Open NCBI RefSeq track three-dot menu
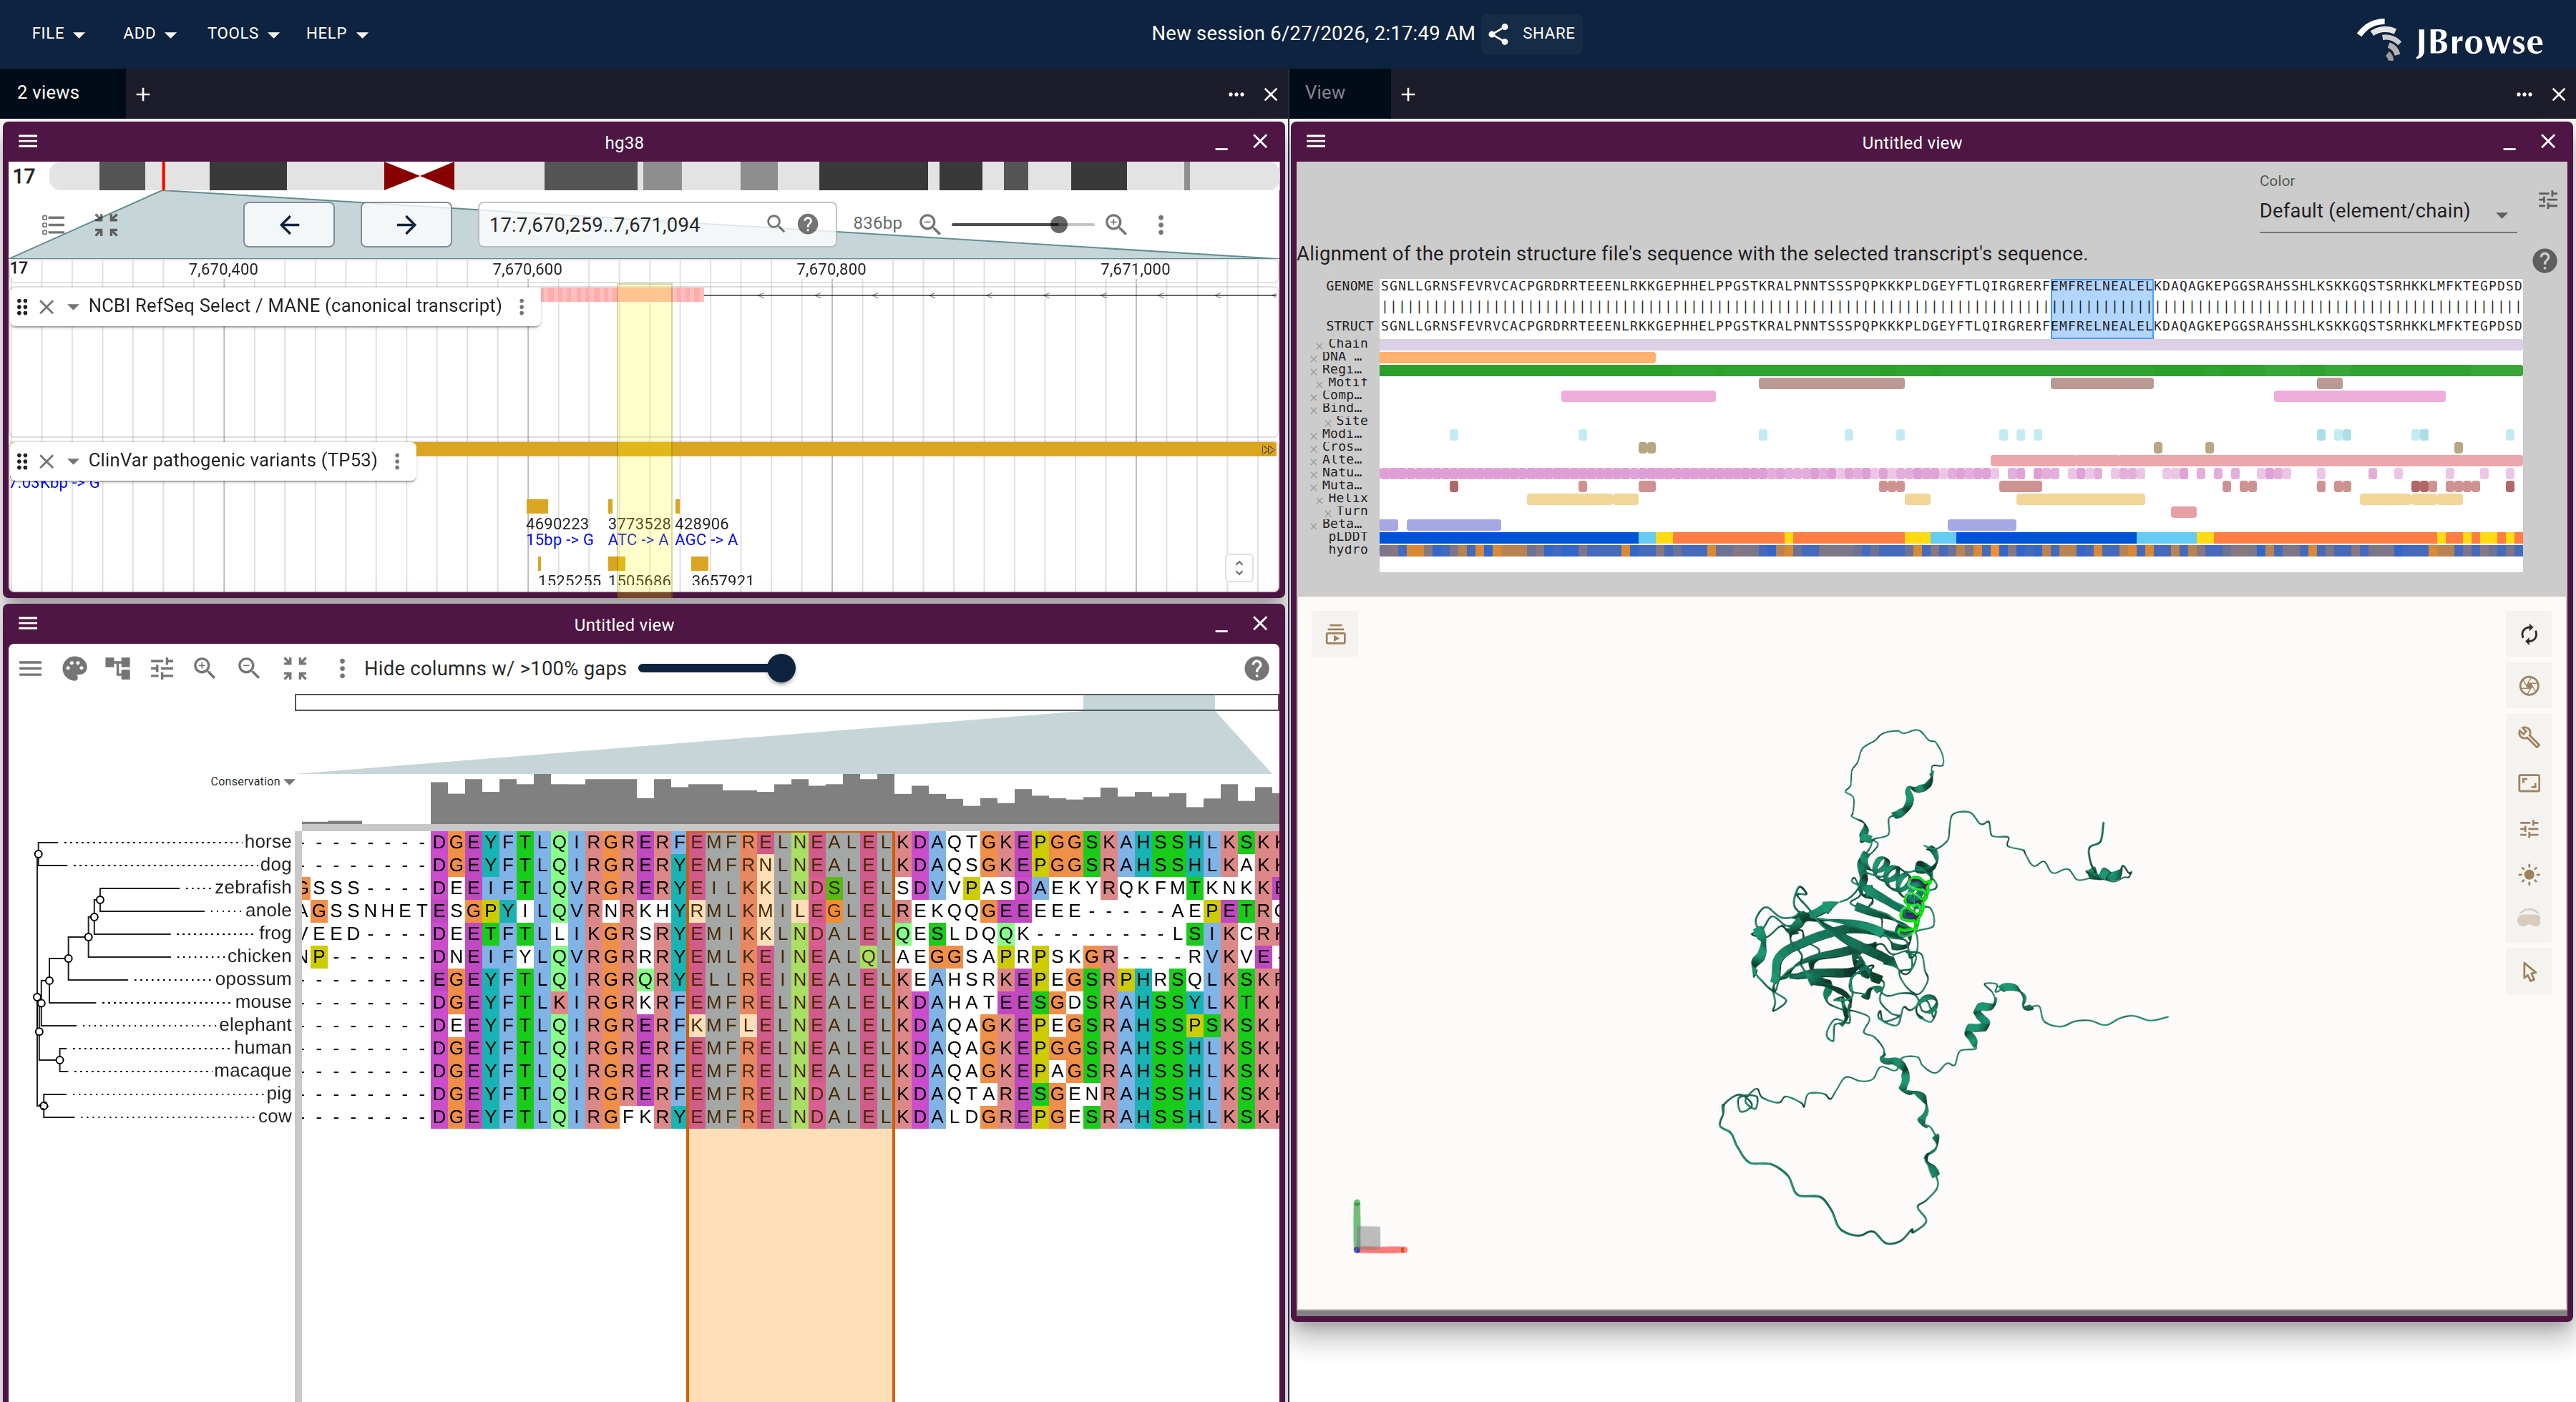This screenshot has height=1402, width=2576. point(521,307)
